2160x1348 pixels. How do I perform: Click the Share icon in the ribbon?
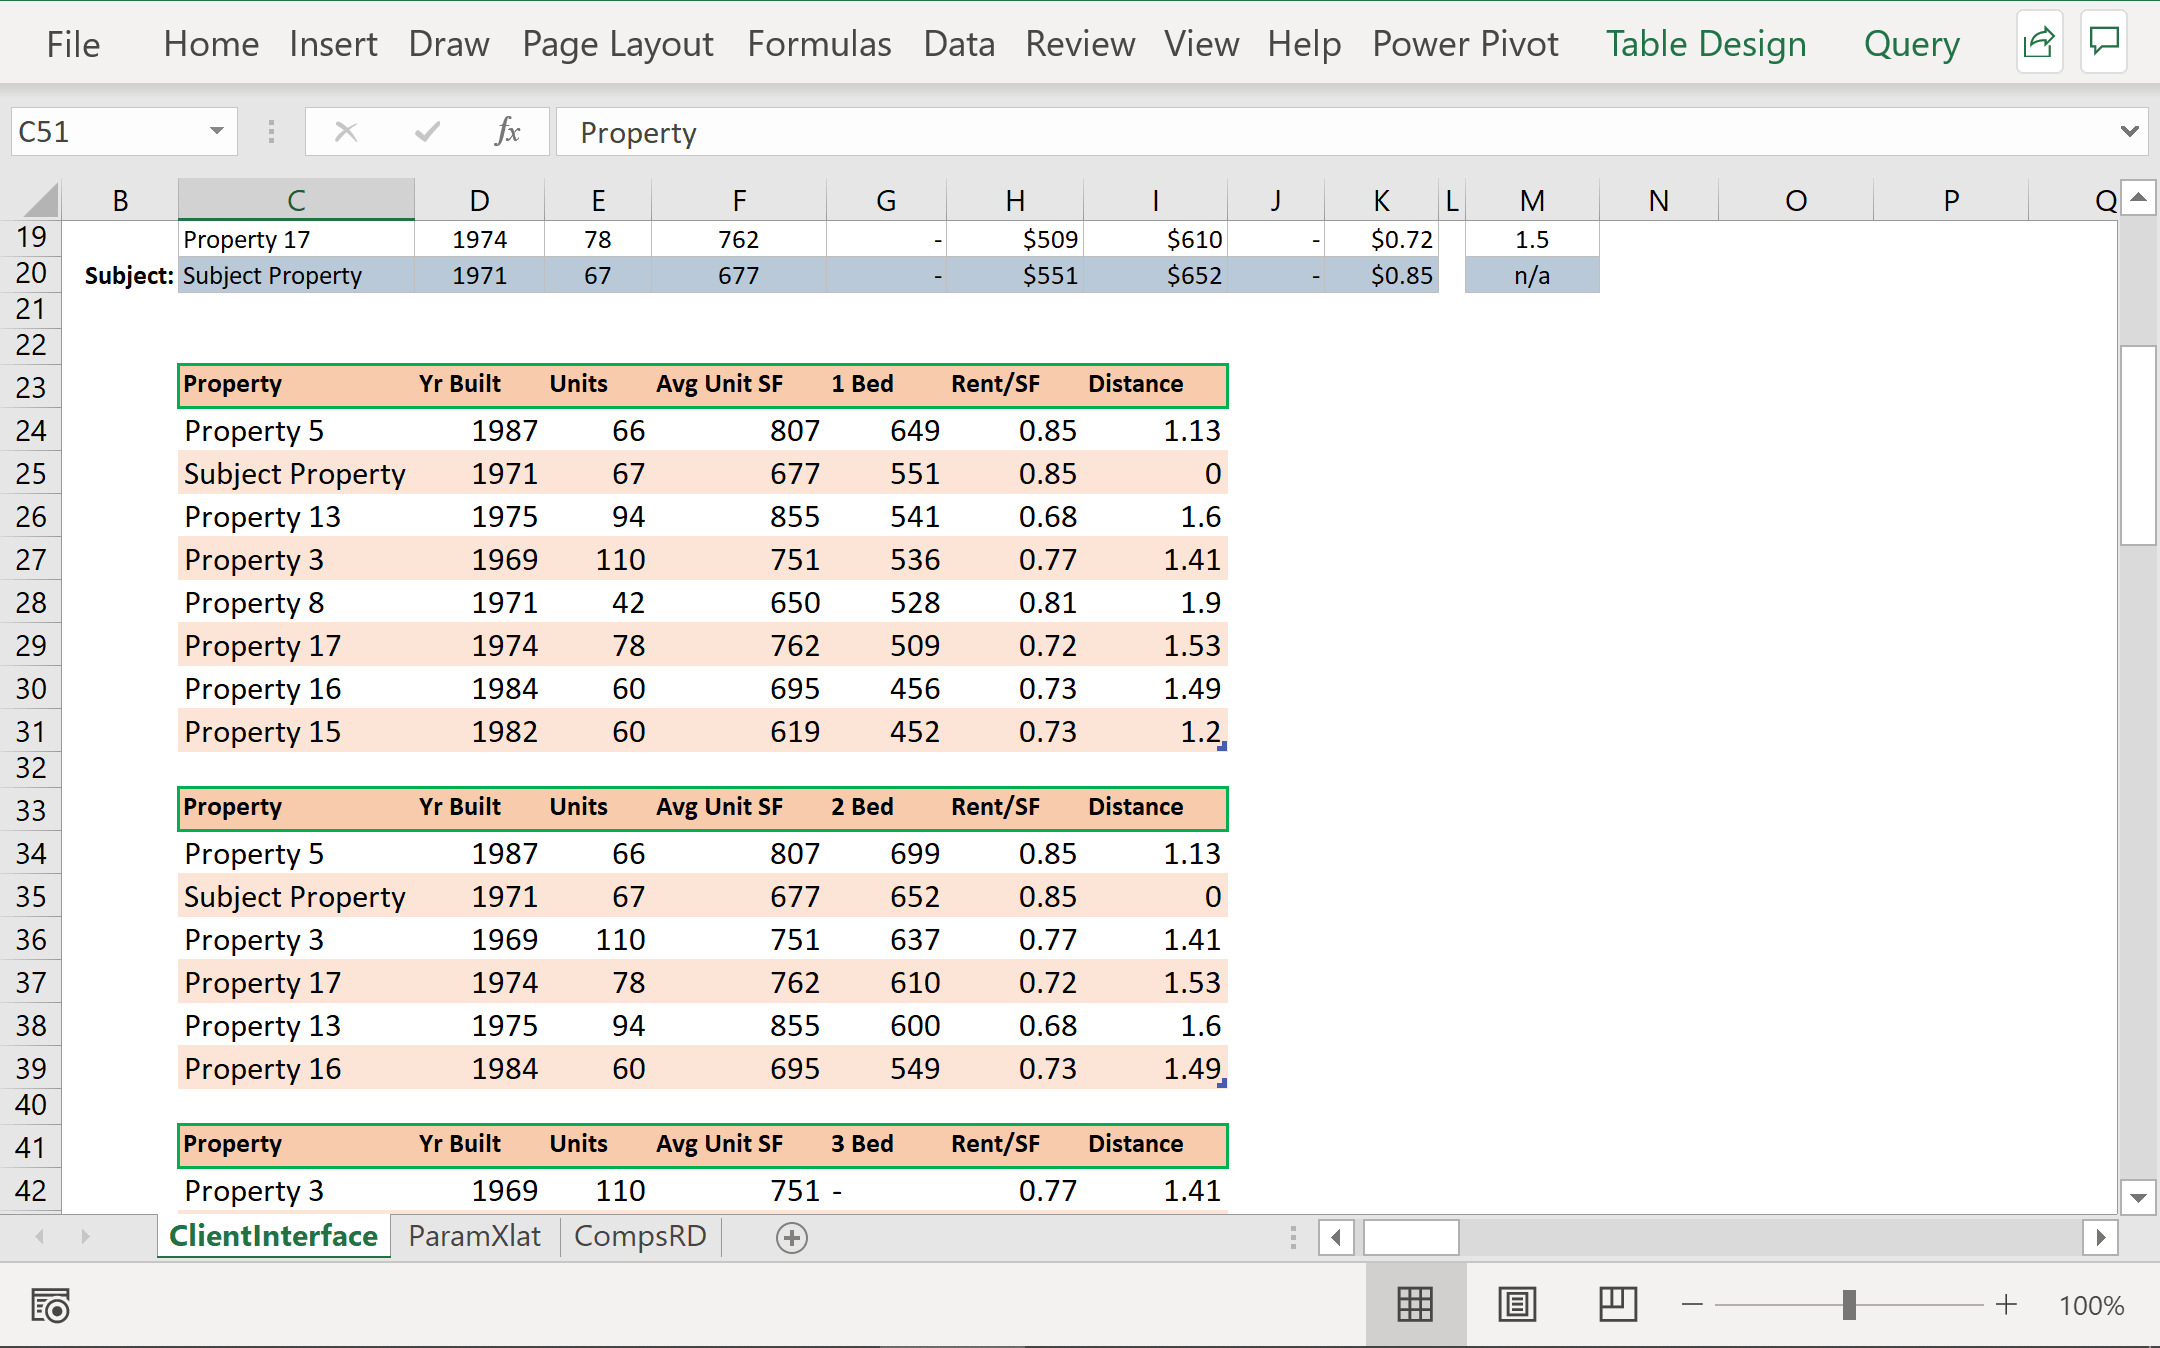(2039, 43)
